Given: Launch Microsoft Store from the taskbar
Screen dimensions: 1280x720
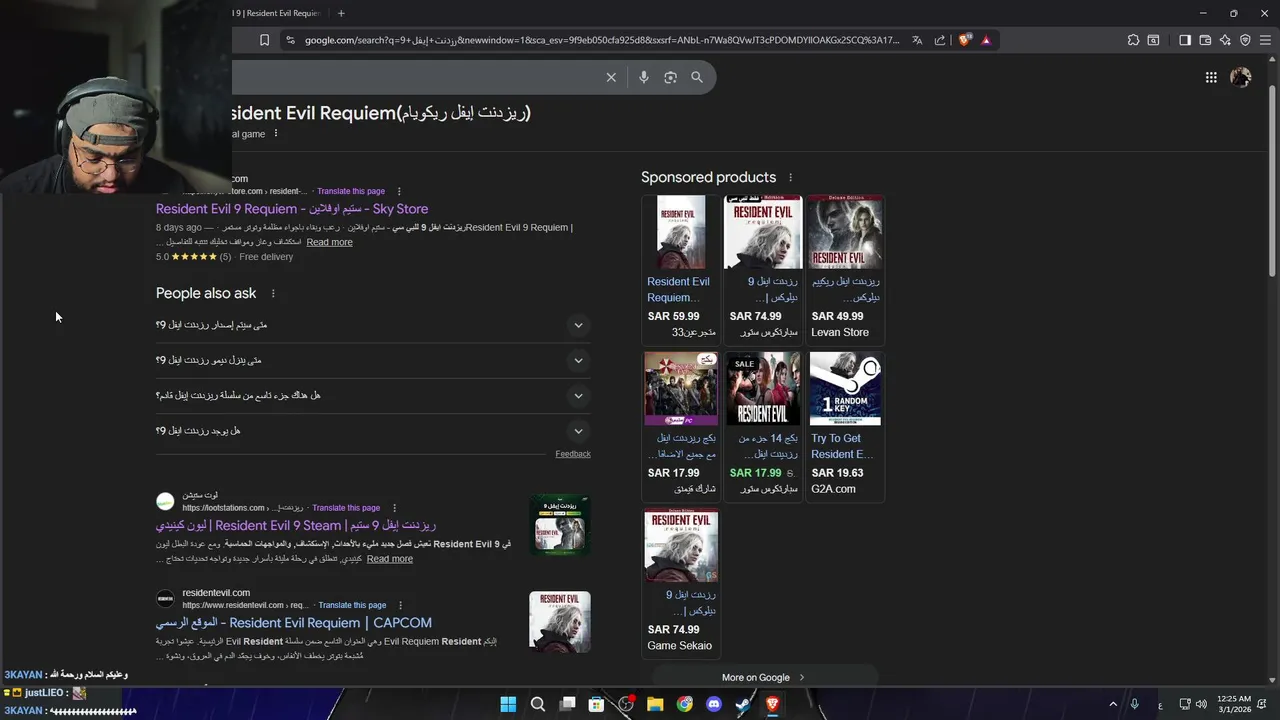Looking at the screenshot, I should click(x=596, y=704).
